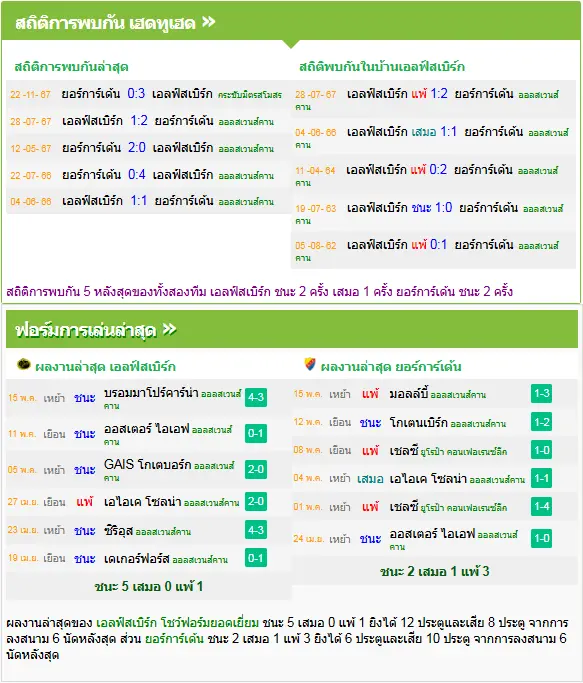Viewport: 583px width, 683px height.
Task: Click opponent name GAIS โกเตบอร์ก
Action: [x=147, y=465]
